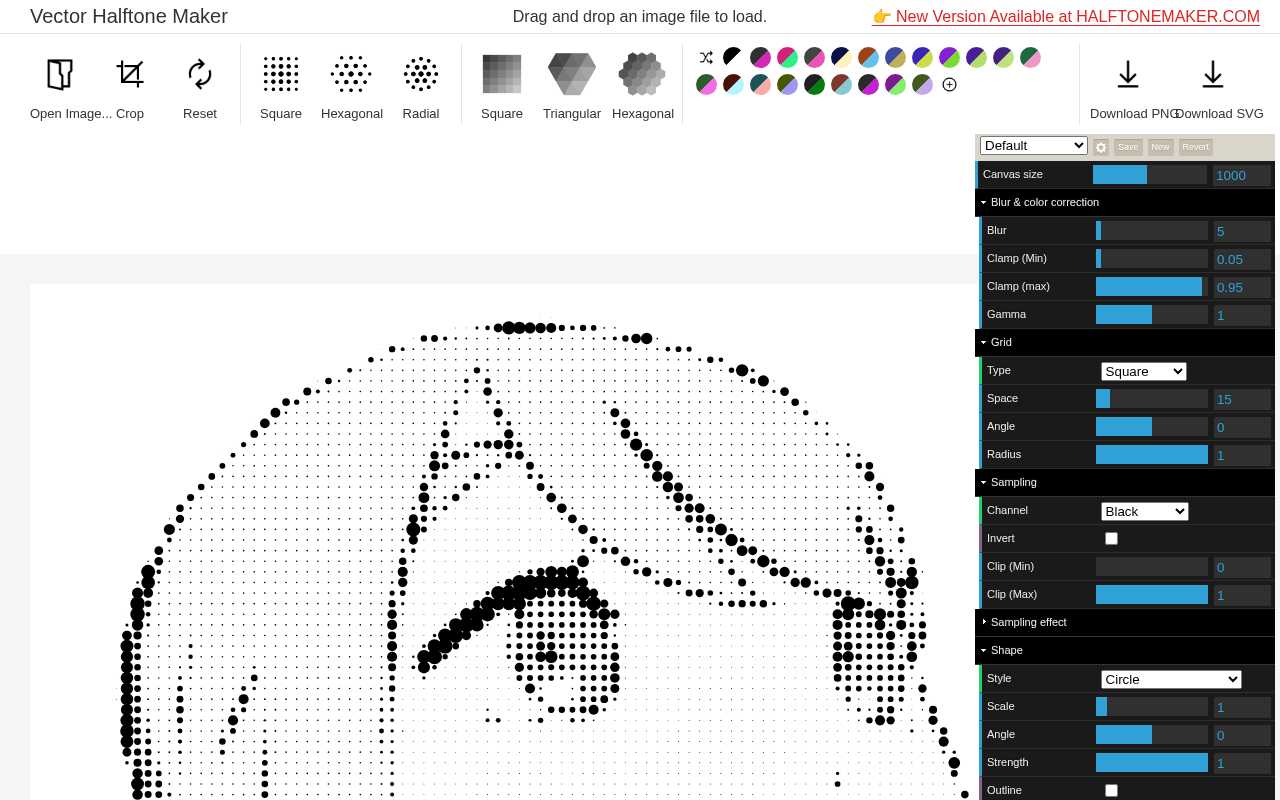Reset the current halftone settings
This screenshot has width=1280, height=800.
point(199,74)
